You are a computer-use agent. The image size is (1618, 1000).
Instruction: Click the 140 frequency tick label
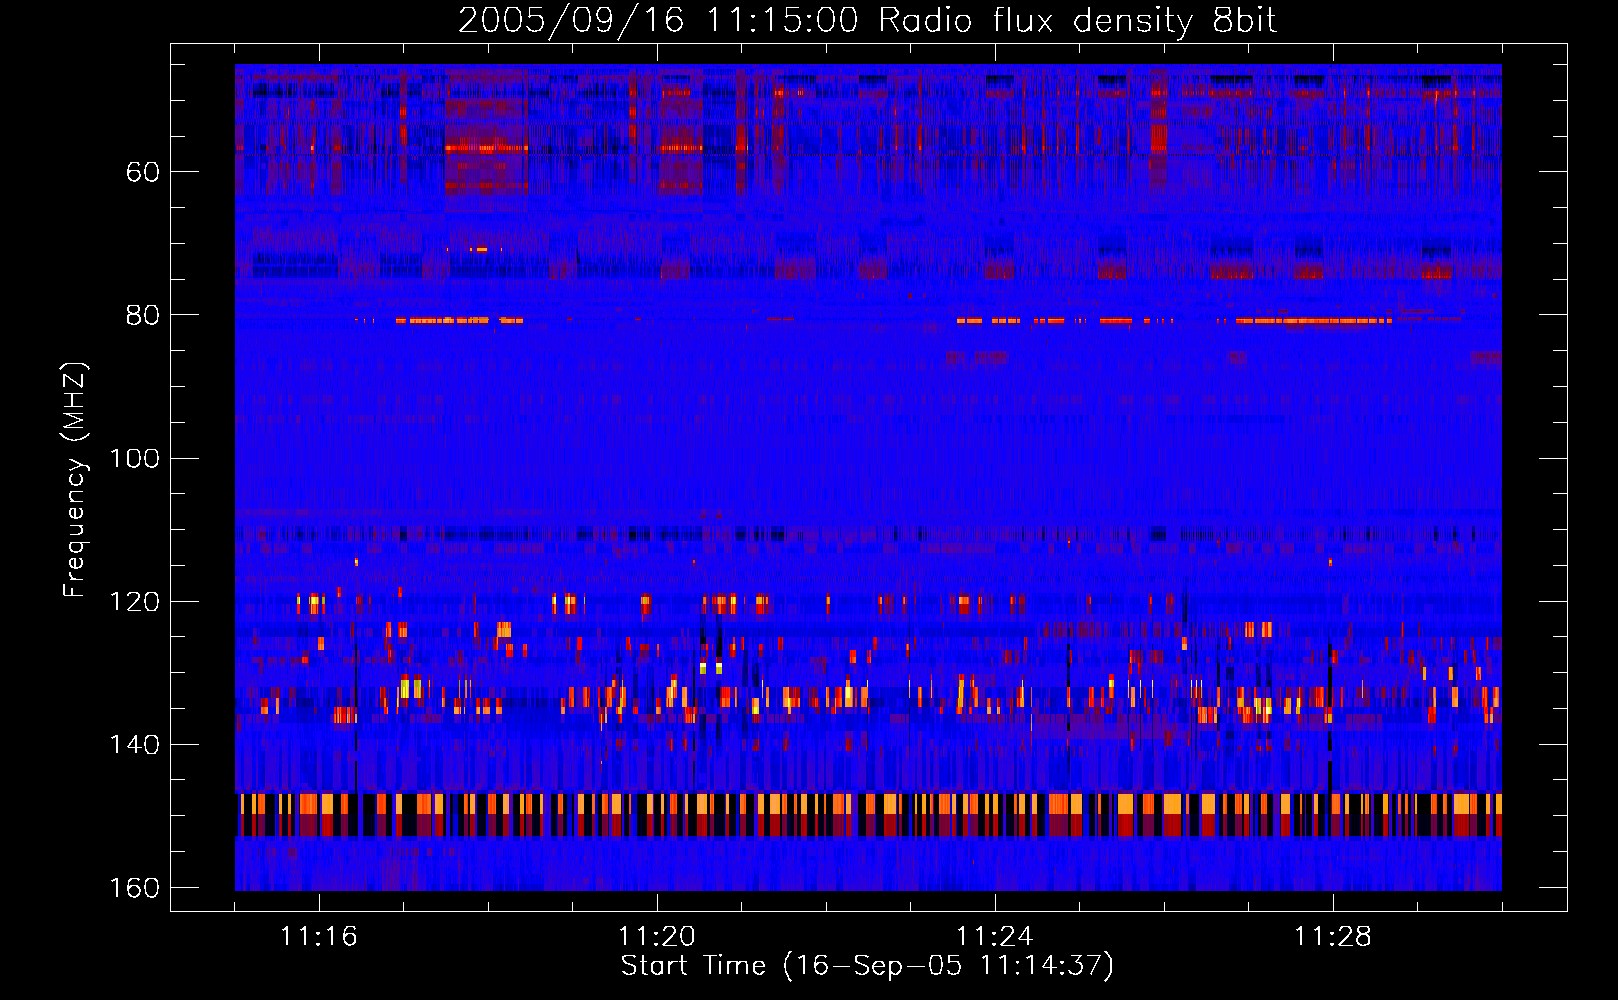(x=135, y=745)
